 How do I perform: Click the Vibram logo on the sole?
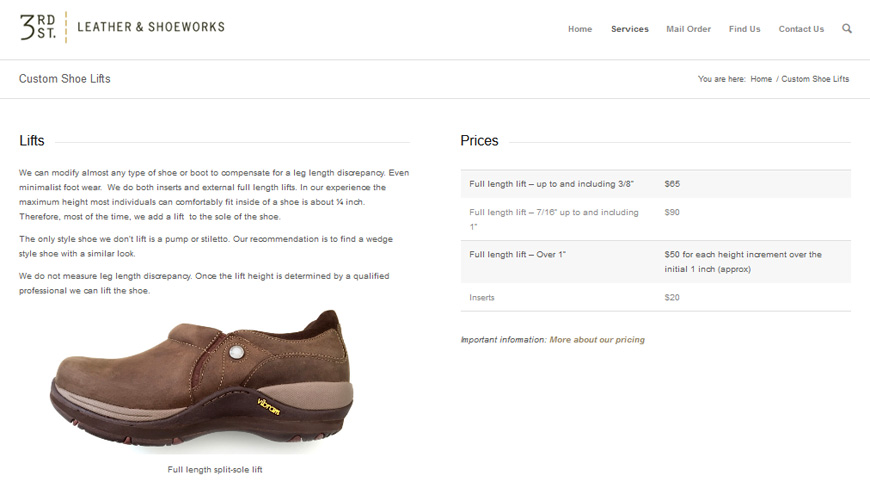268,406
